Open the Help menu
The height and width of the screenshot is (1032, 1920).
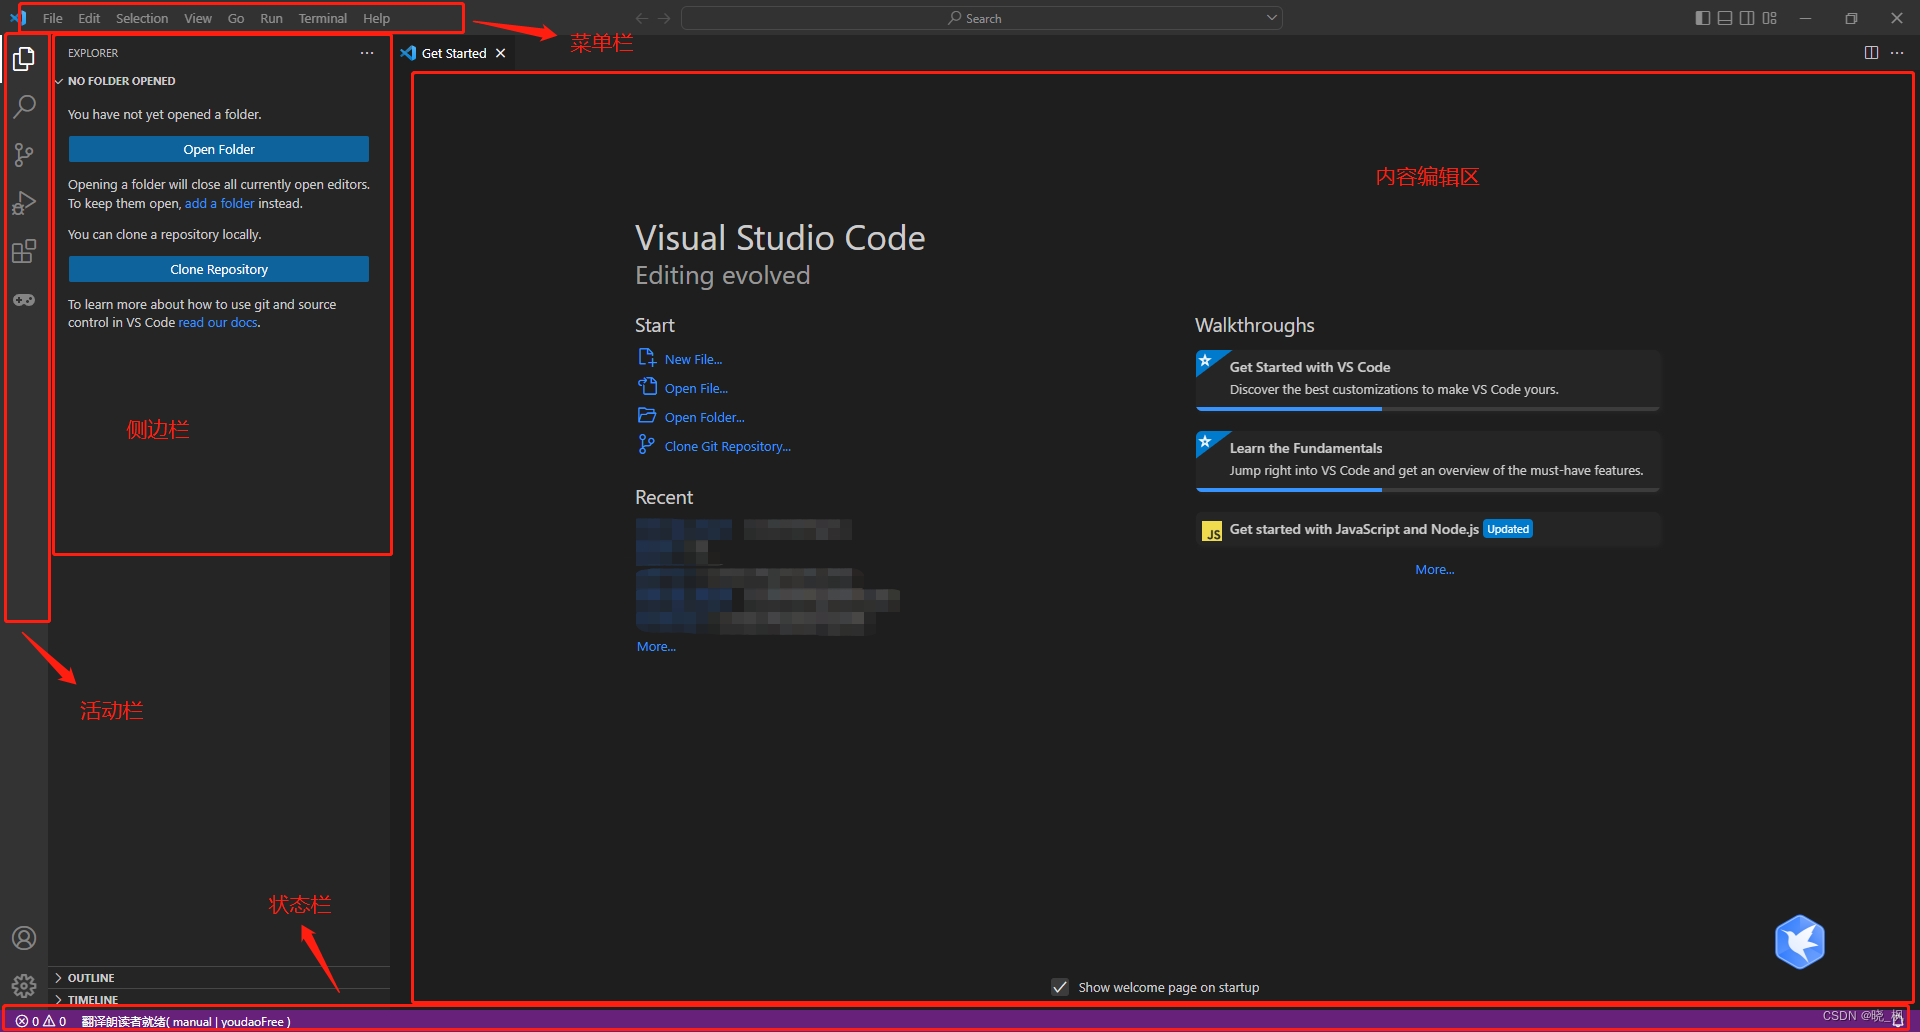pos(376,18)
